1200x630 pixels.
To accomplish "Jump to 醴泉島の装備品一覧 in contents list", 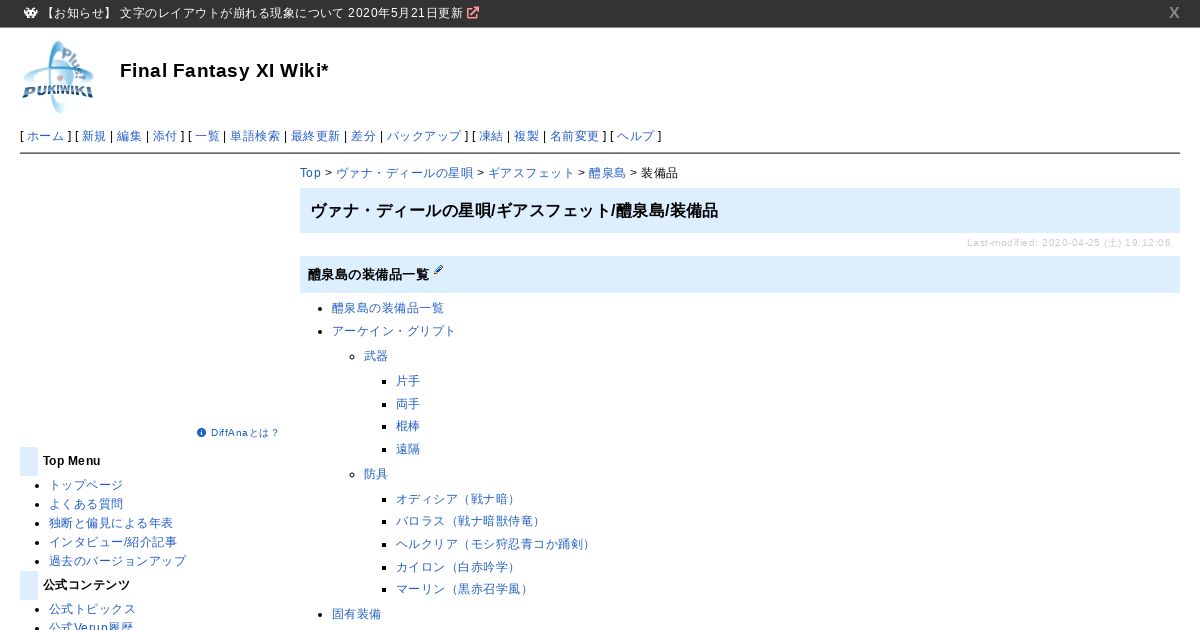I will coord(388,308).
